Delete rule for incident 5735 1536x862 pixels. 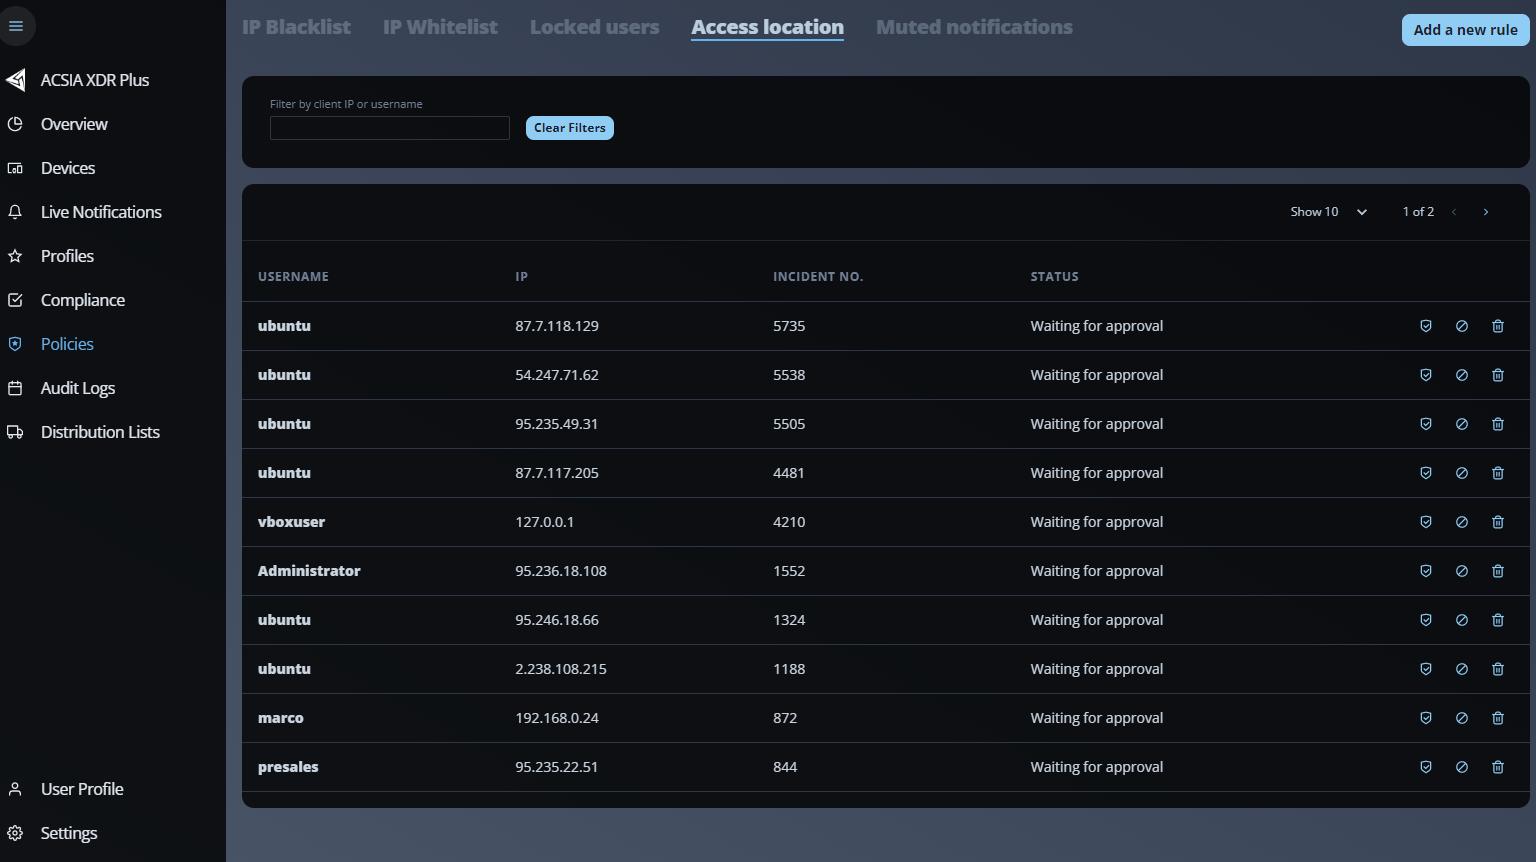1498,326
